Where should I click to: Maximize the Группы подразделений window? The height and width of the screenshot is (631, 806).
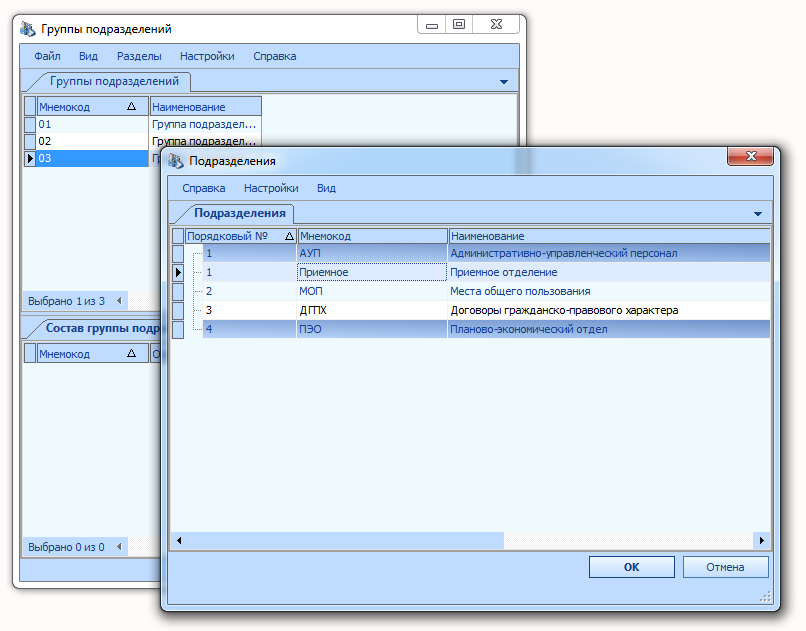coord(459,25)
